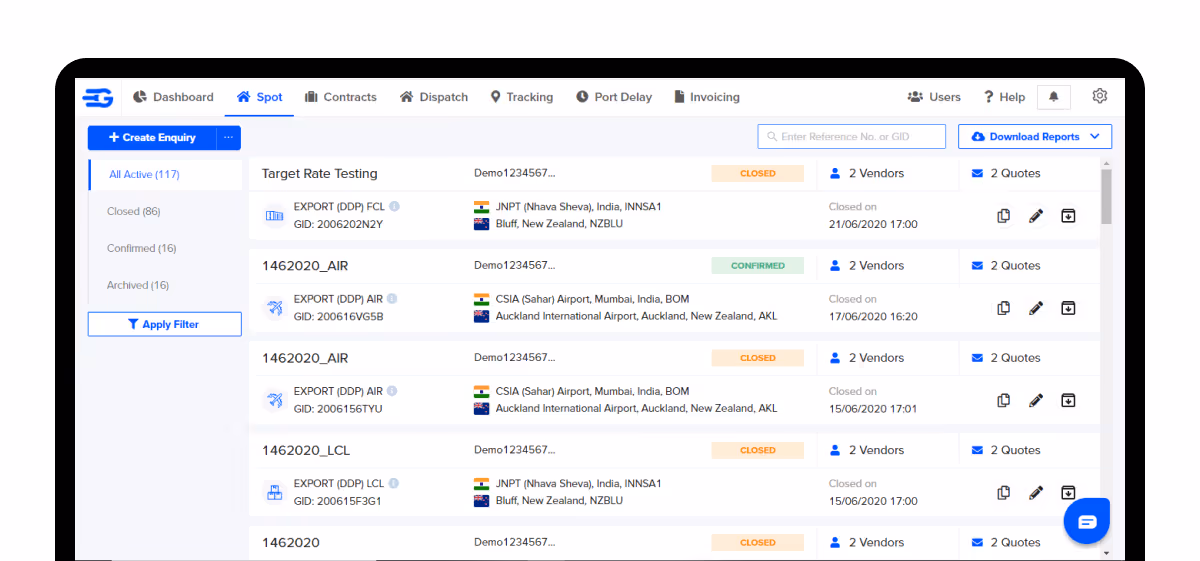Click the info icon for GID 2006156TYU
This screenshot has width=1200, height=561.
tap(392, 391)
